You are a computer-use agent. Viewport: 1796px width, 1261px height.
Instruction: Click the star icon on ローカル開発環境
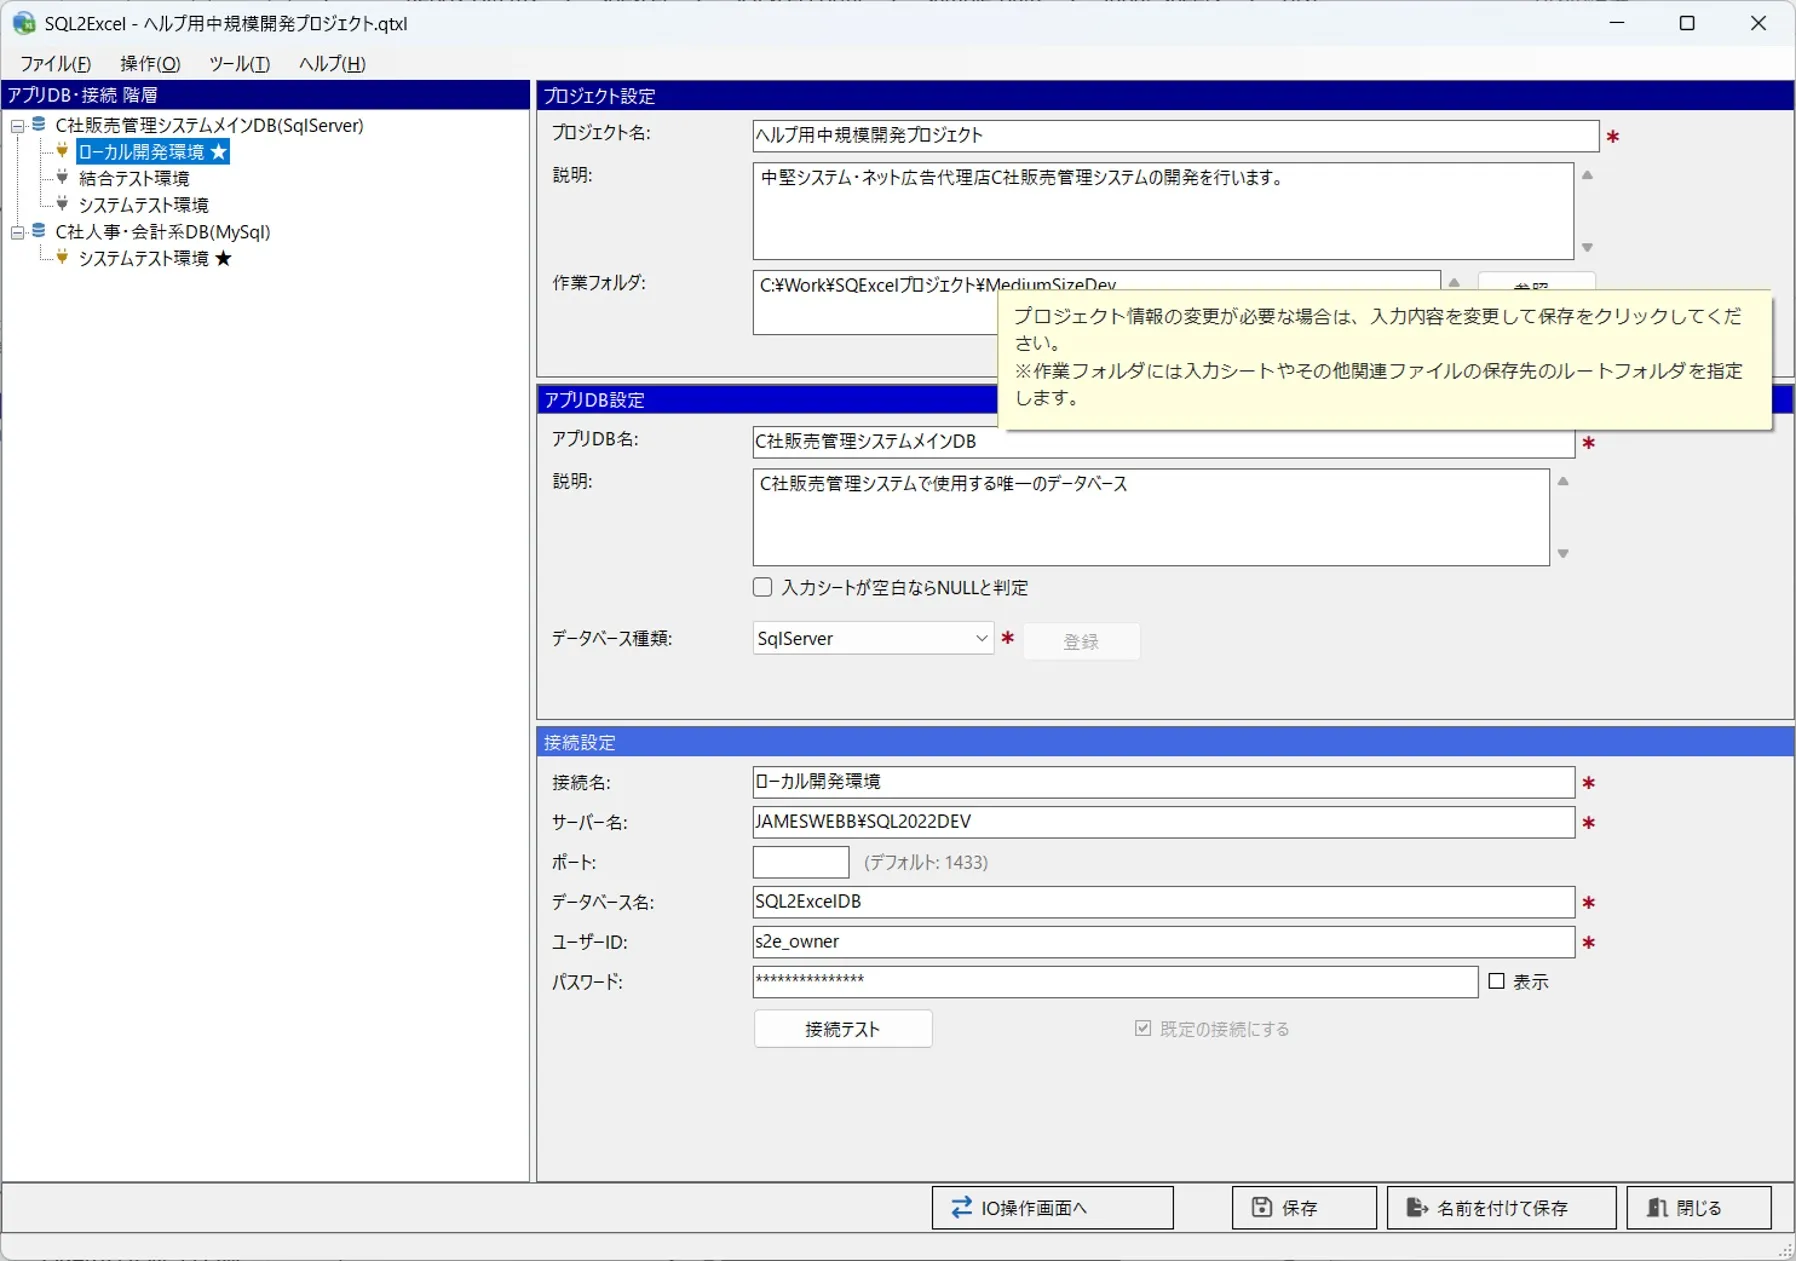point(219,151)
